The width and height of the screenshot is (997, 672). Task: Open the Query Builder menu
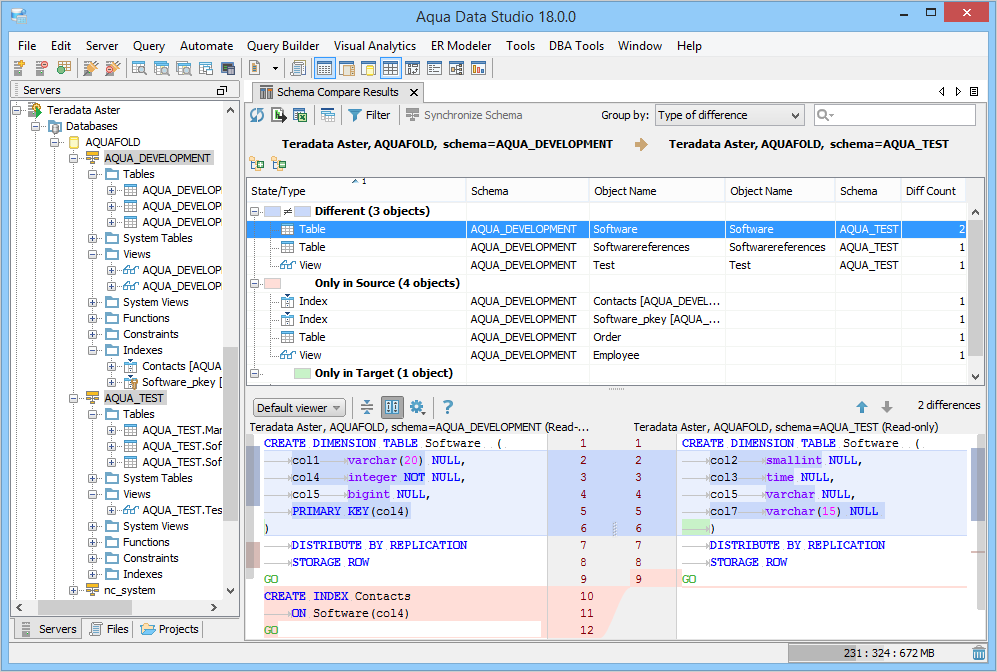(283, 46)
